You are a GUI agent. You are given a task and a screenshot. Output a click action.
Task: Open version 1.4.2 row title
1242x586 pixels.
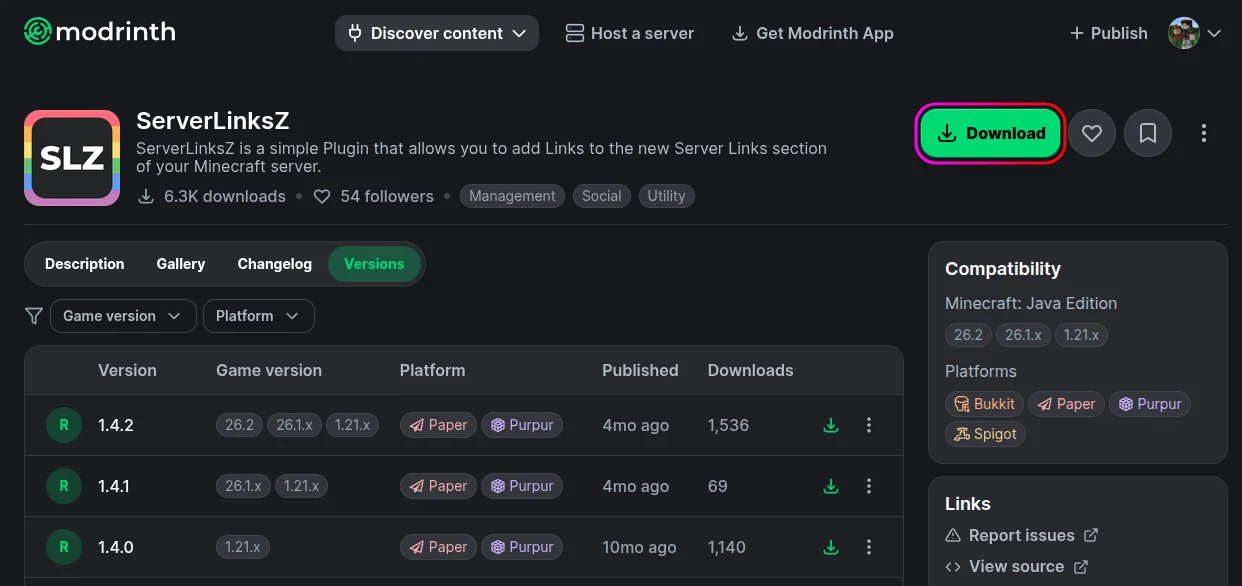116,425
